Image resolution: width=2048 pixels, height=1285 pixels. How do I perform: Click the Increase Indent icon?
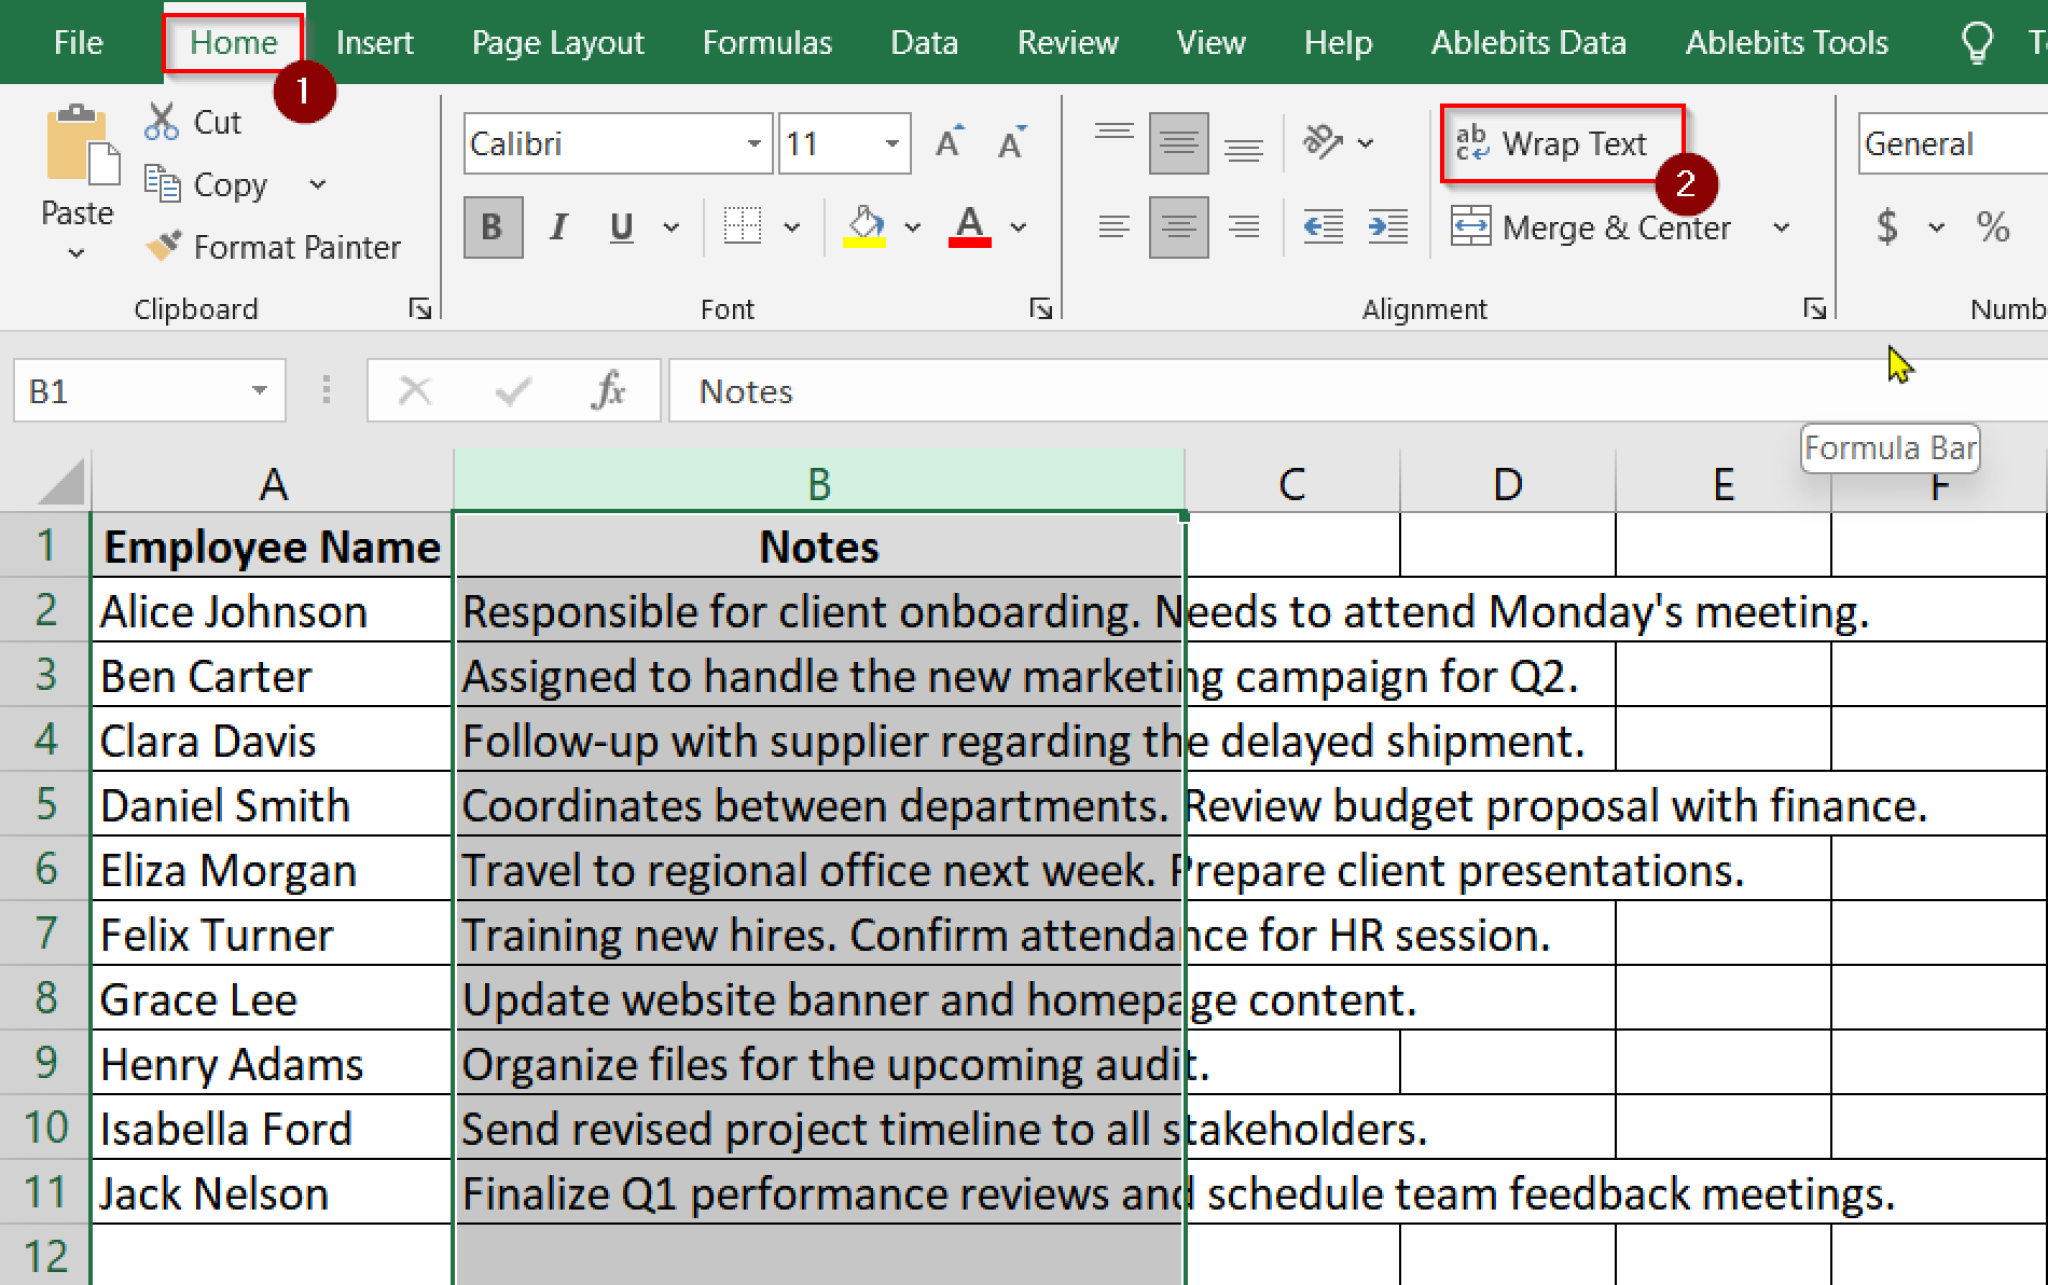pos(1388,226)
